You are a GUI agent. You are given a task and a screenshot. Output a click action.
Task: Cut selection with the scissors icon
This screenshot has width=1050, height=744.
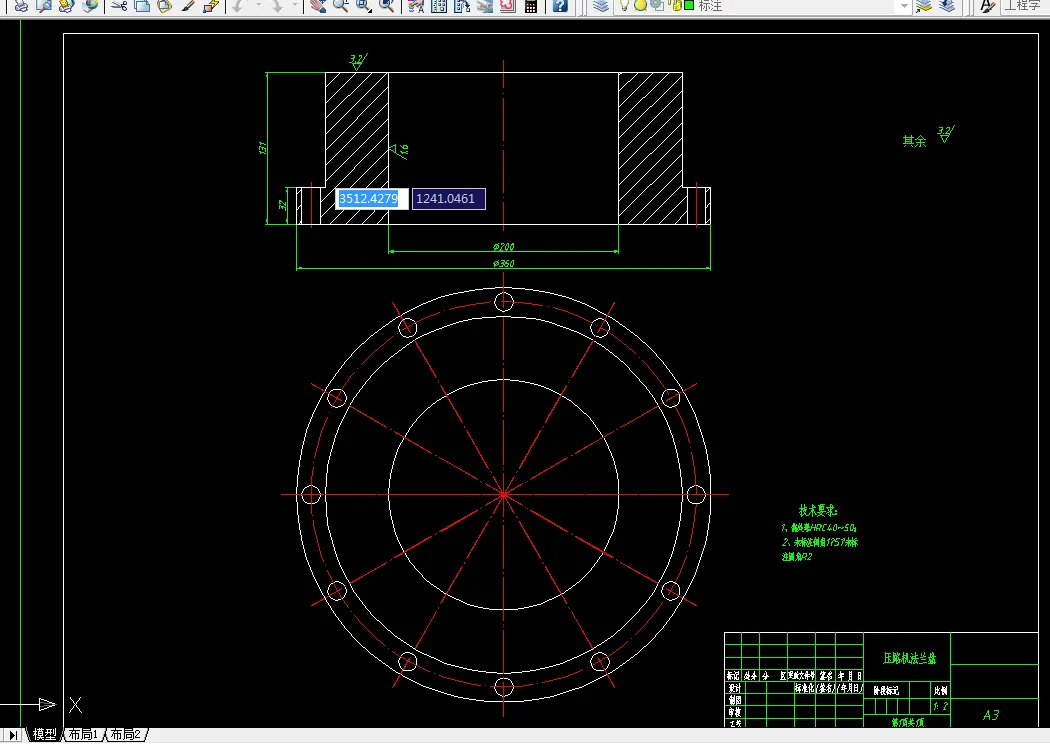click(119, 6)
